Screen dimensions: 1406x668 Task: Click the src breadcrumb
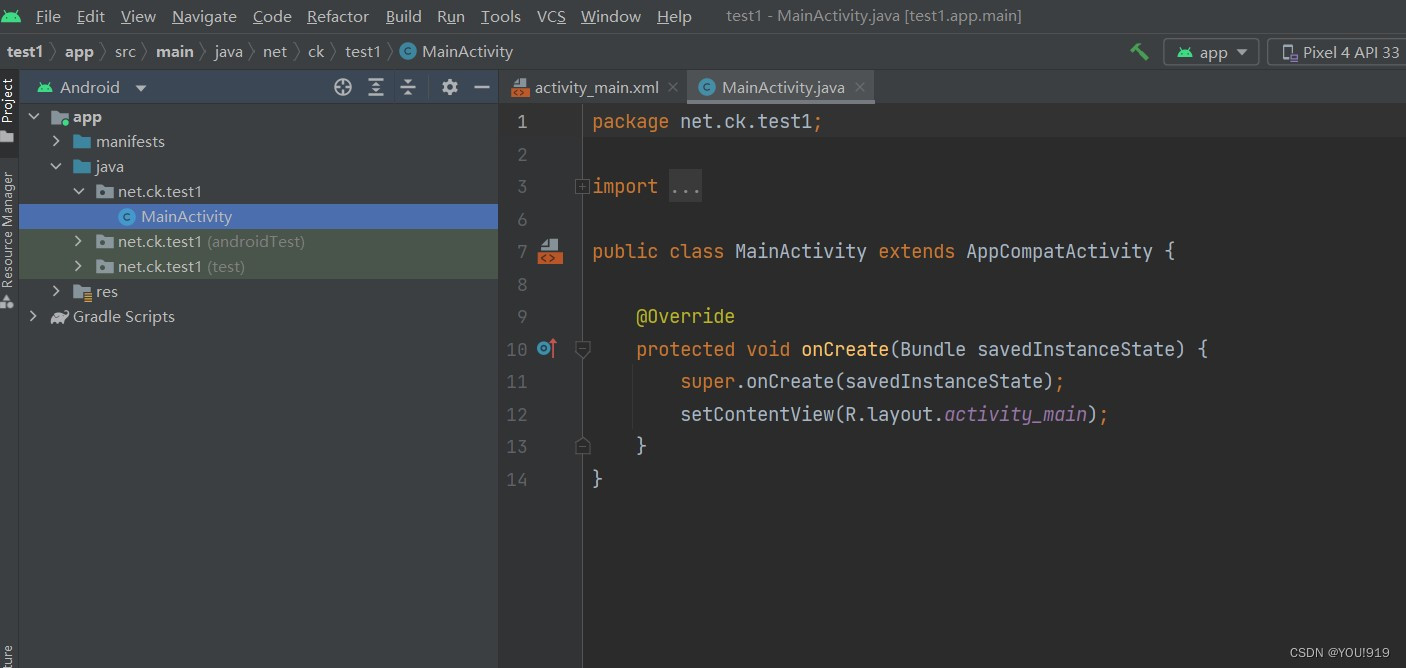click(x=125, y=51)
